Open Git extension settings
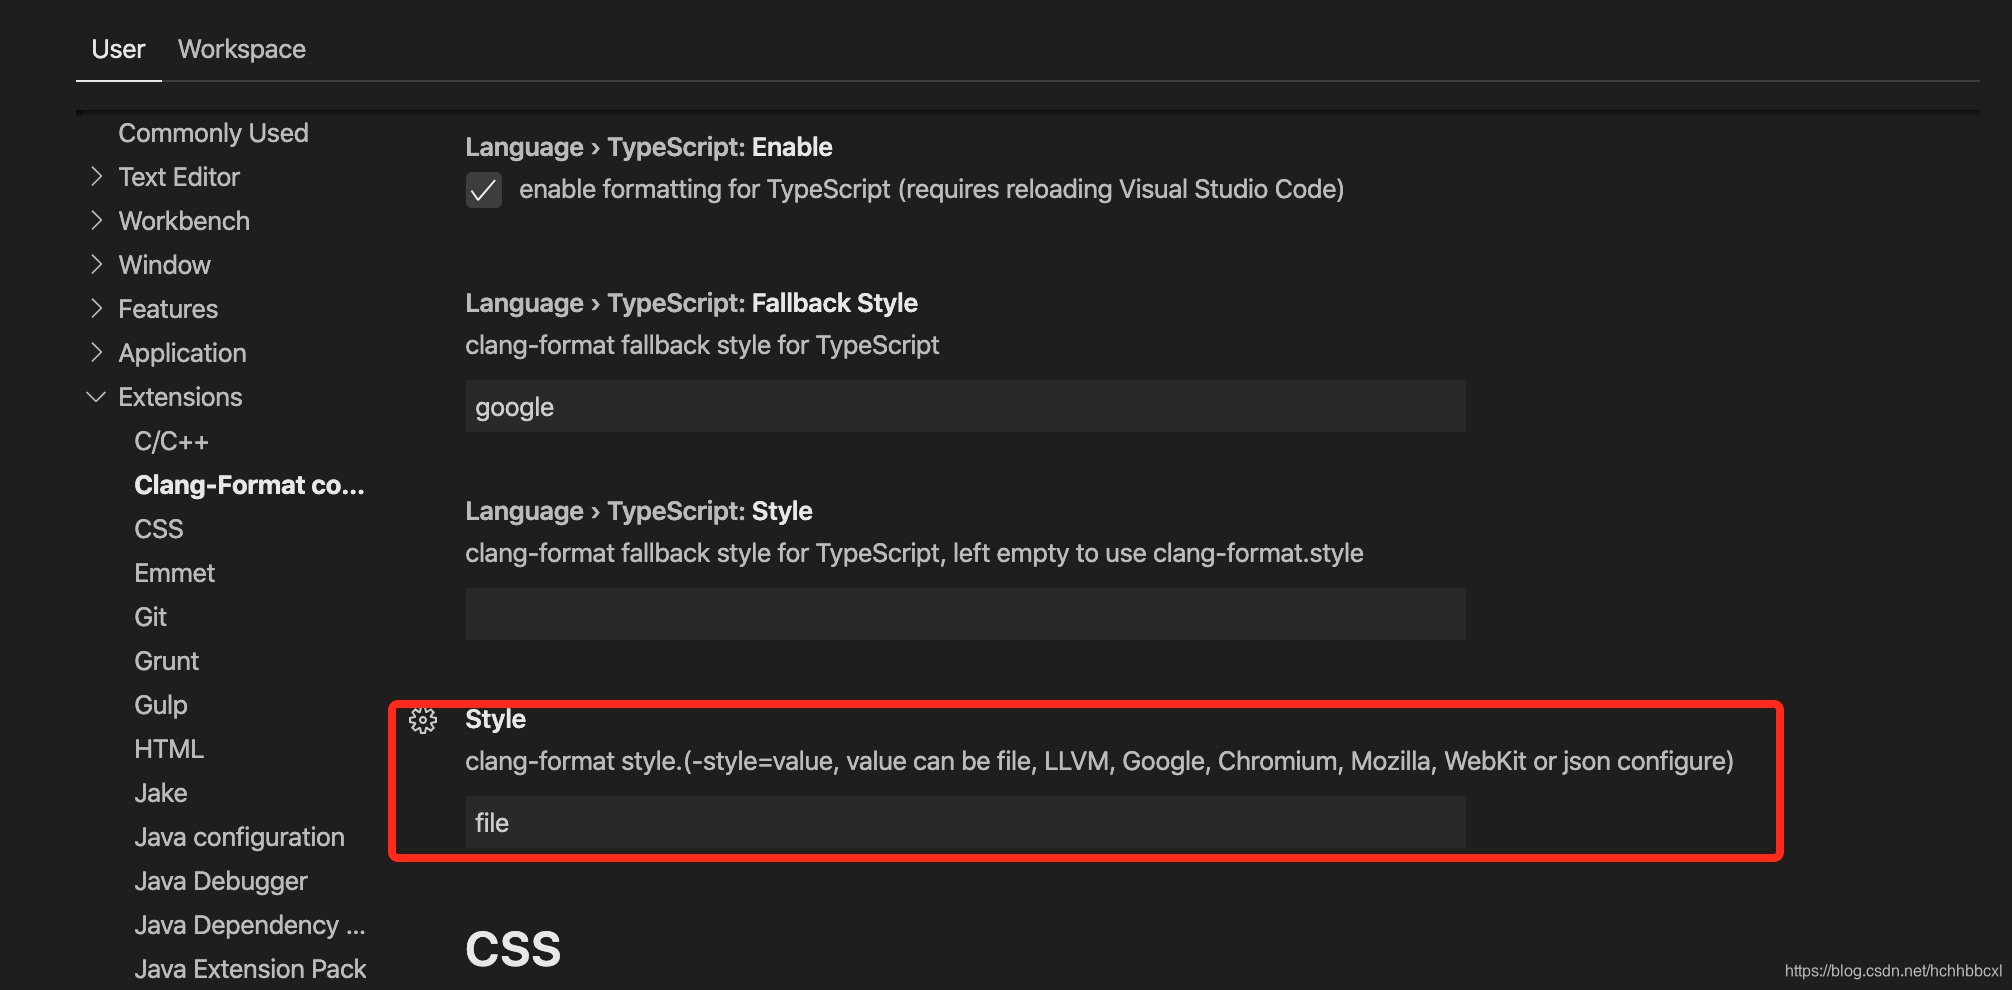The width and height of the screenshot is (2012, 990). (x=151, y=616)
